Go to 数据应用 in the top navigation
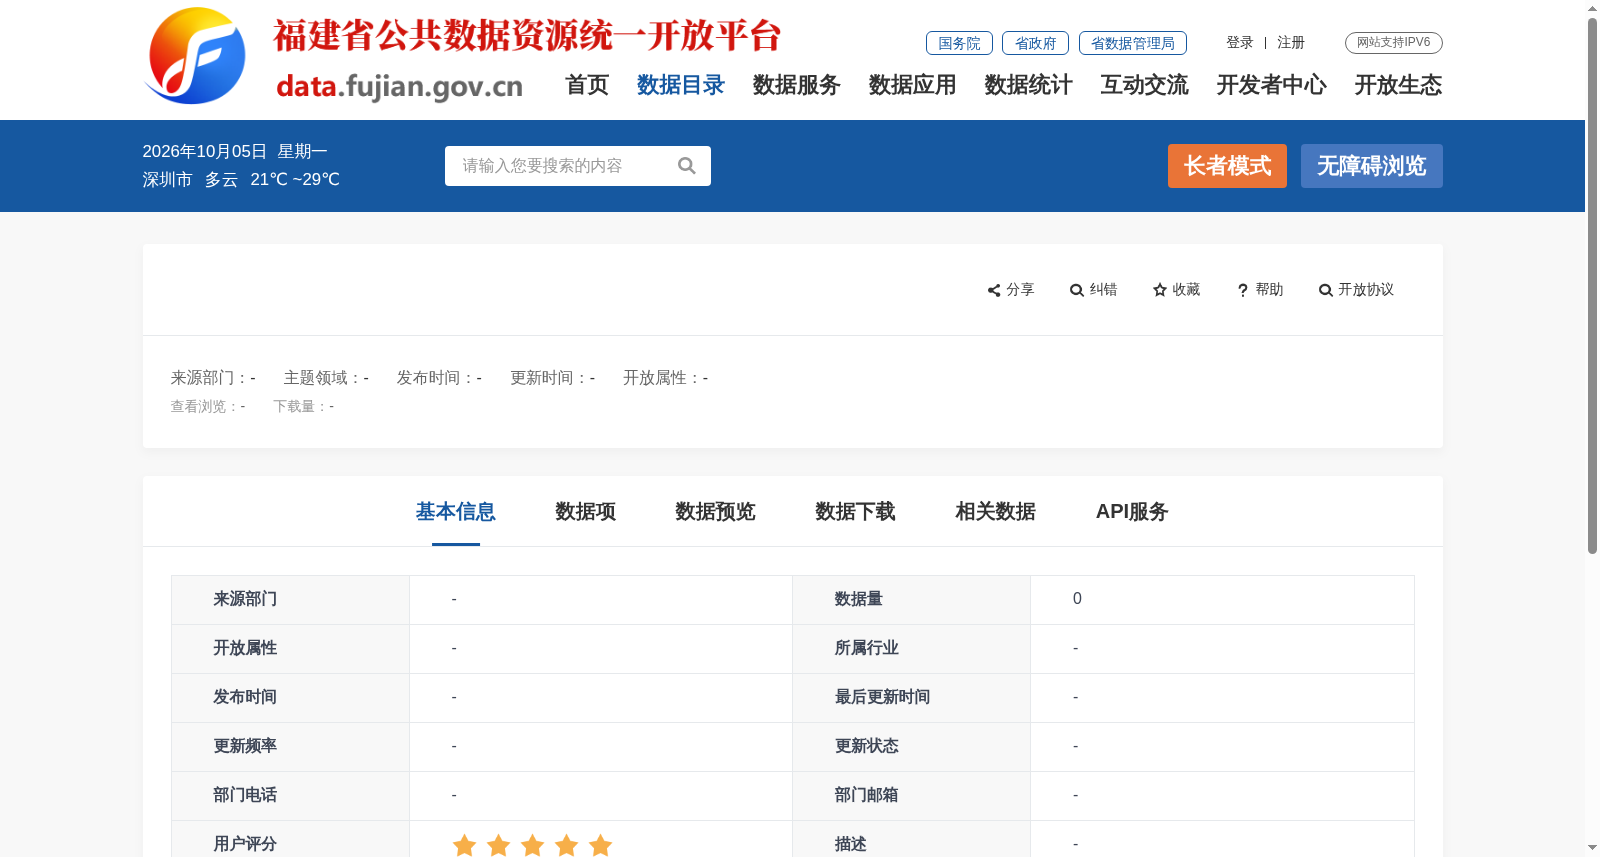The width and height of the screenshot is (1600, 857). pos(913,85)
